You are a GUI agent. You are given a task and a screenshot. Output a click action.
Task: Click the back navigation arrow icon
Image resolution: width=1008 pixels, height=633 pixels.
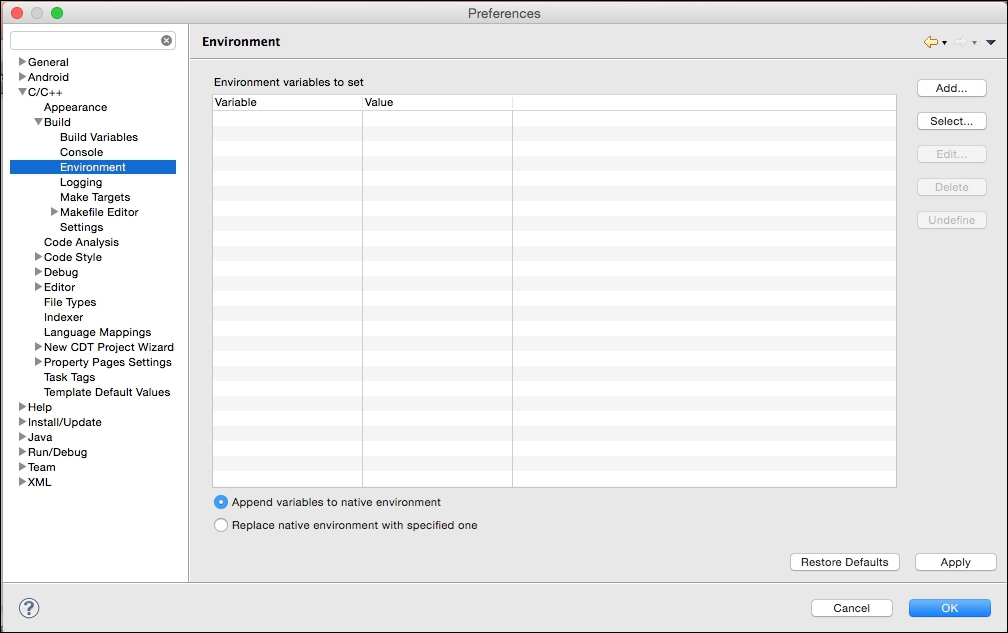click(931, 42)
